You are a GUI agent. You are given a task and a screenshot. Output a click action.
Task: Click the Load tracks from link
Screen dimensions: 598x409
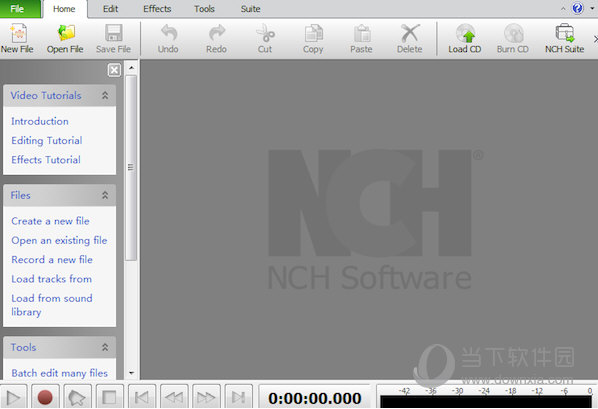click(x=51, y=279)
